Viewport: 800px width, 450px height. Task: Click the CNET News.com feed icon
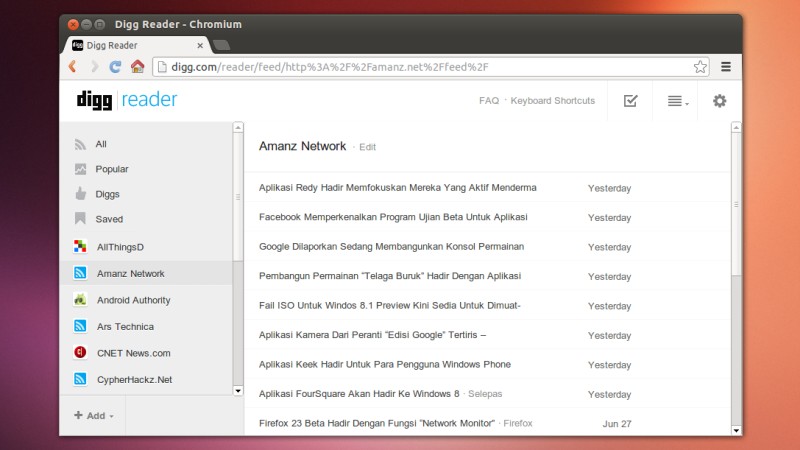pos(80,353)
